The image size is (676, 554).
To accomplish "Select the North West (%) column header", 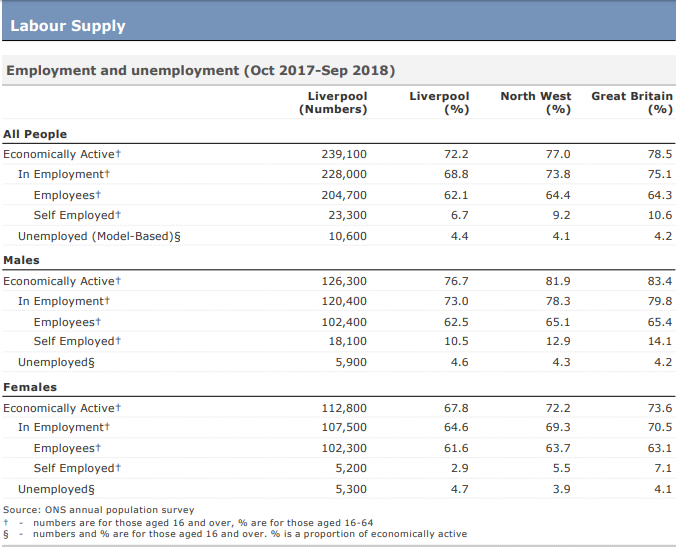I will pos(536,103).
